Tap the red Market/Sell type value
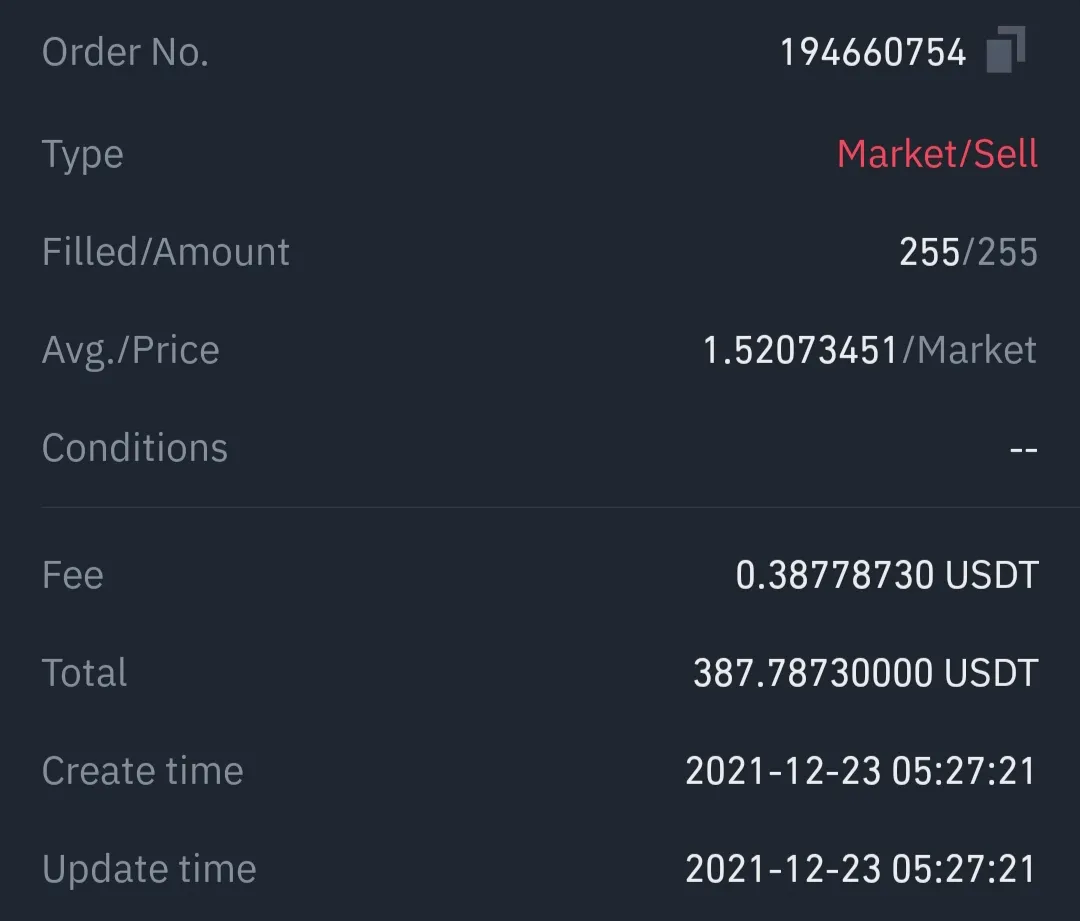1080x921 pixels. pos(937,154)
